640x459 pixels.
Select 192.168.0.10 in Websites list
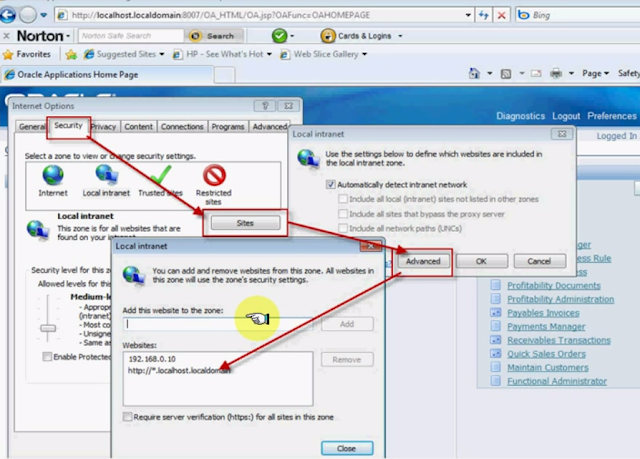pos(152,359)
